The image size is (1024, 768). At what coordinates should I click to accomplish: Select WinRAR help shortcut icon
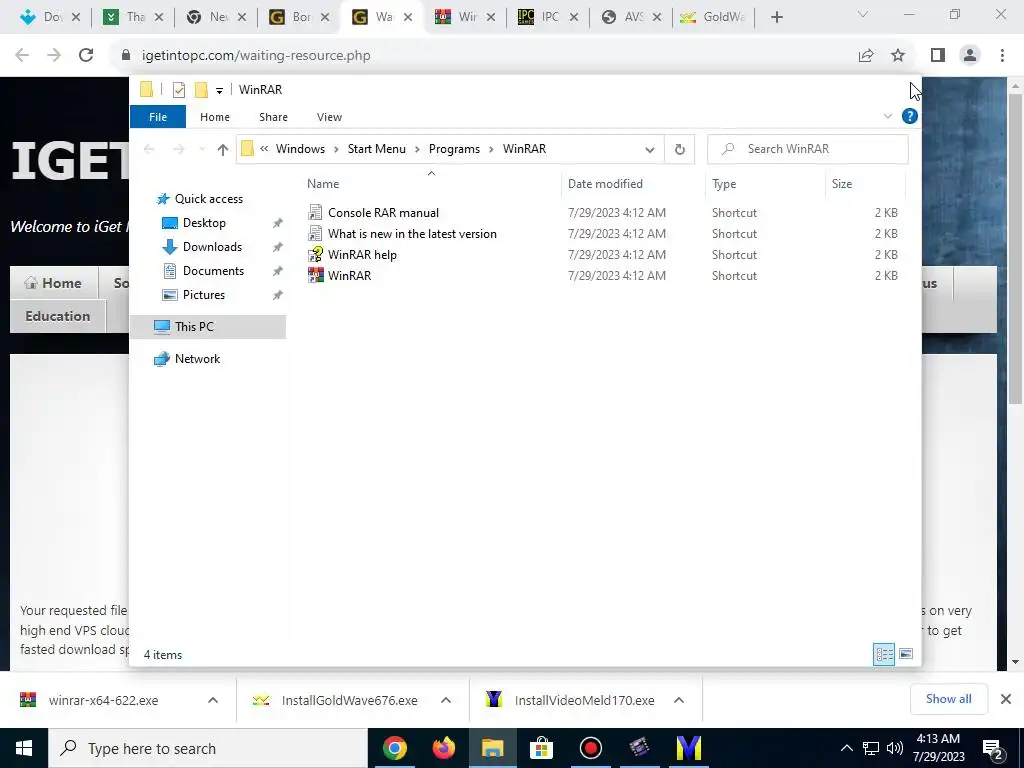315,255
